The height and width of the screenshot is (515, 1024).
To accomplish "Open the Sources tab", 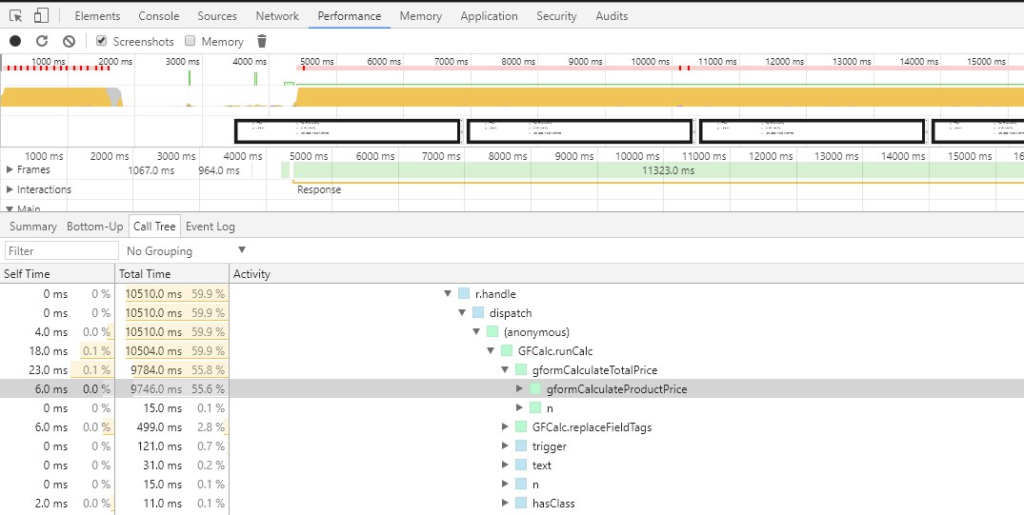I will (x=217, y=16).
